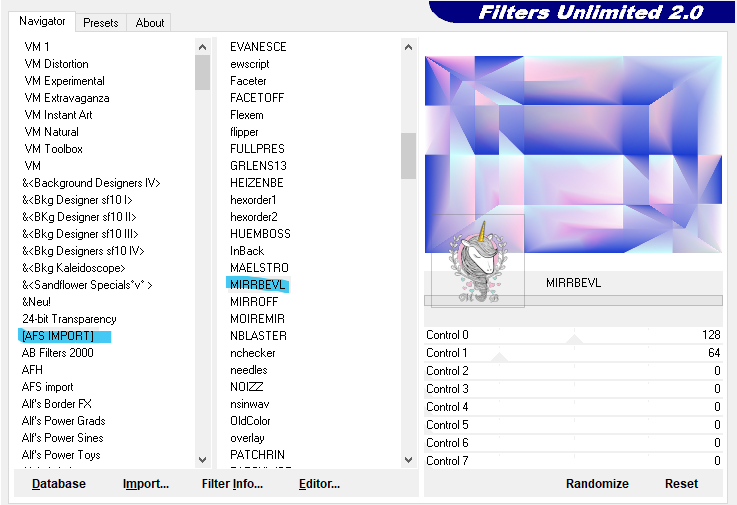
Task: Click the Import... button
Action: 146,483
